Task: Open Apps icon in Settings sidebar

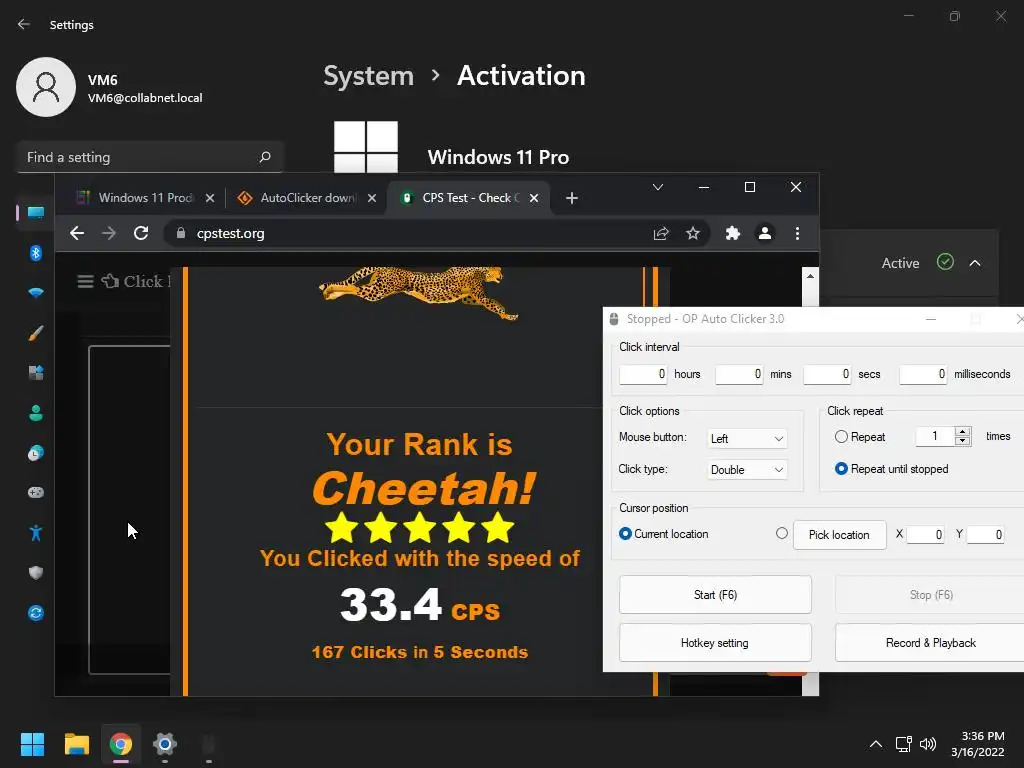Action: (35, 373)
